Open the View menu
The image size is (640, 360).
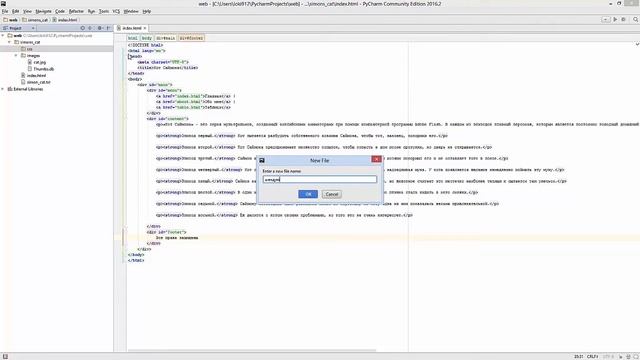[x=27, y=11]
